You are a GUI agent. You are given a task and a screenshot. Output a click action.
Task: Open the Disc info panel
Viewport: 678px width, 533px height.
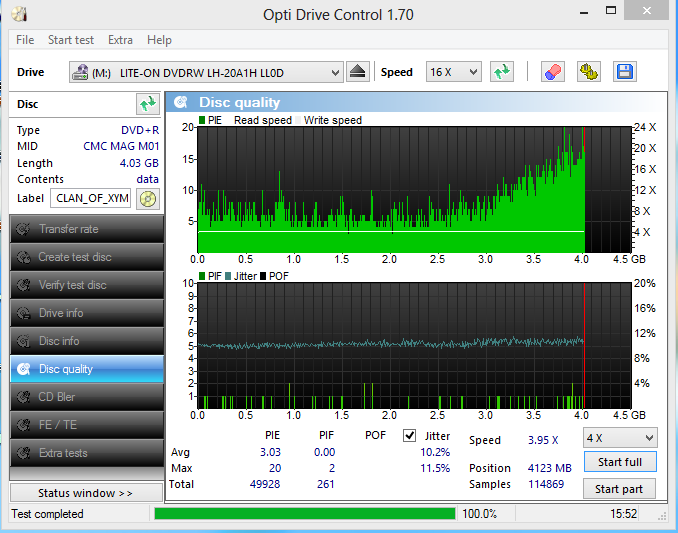[x=86, y=341]
